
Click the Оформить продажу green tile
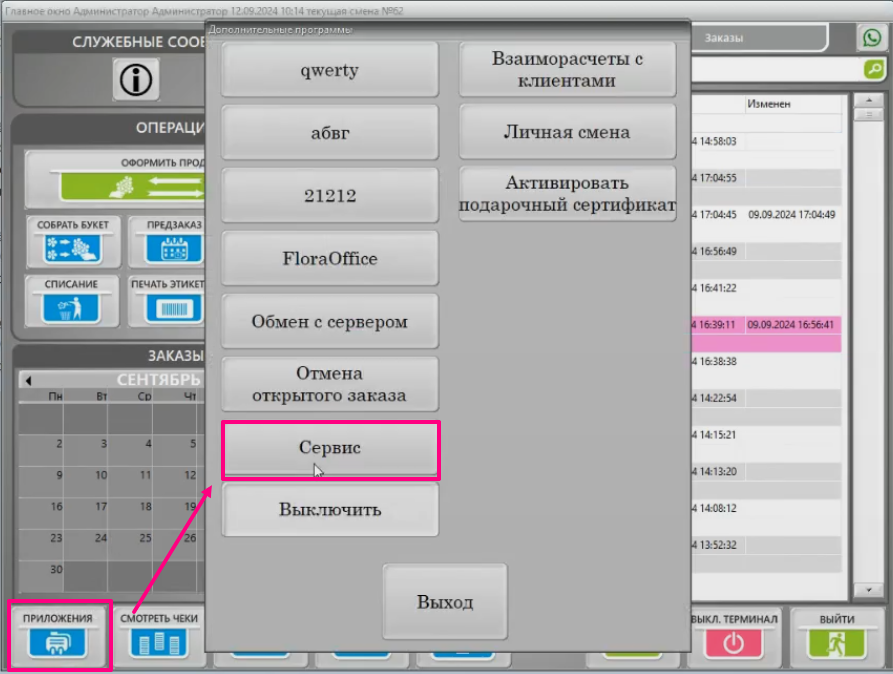coord(117,179)
